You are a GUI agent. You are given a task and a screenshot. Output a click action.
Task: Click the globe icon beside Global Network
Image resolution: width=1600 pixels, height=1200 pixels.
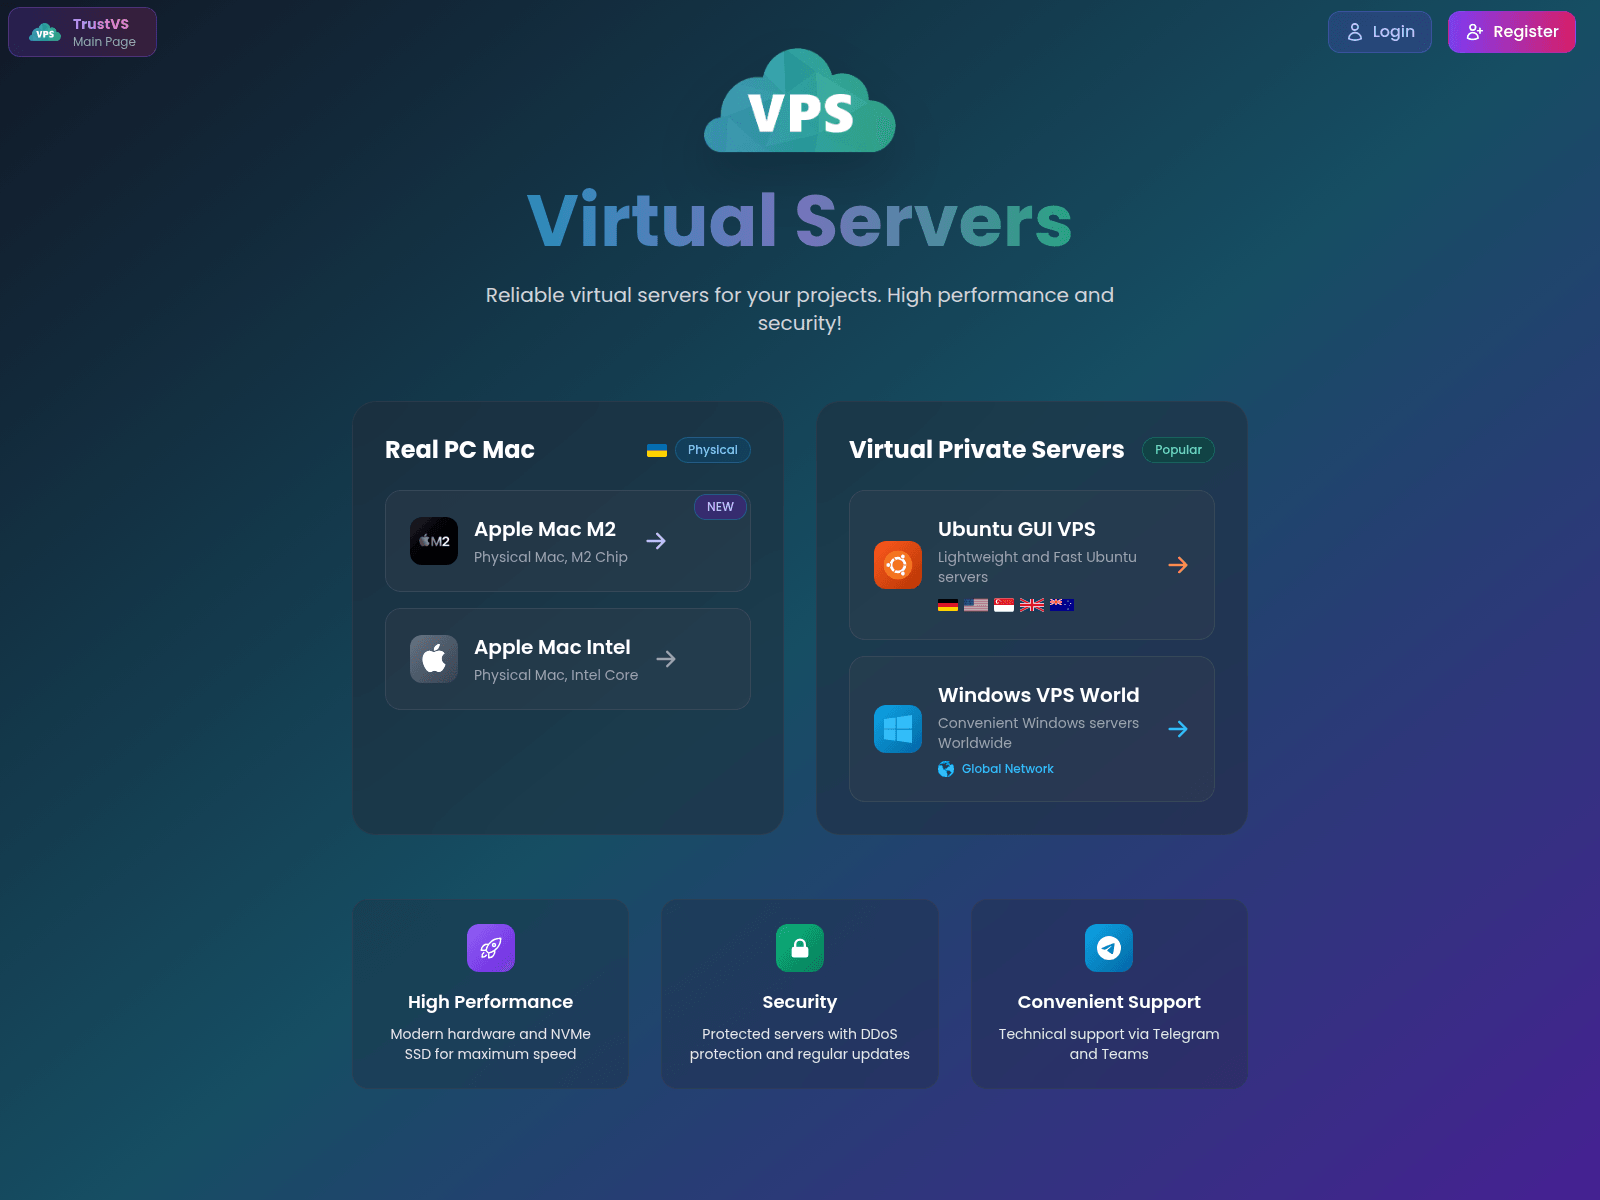[x=946, y=769]
